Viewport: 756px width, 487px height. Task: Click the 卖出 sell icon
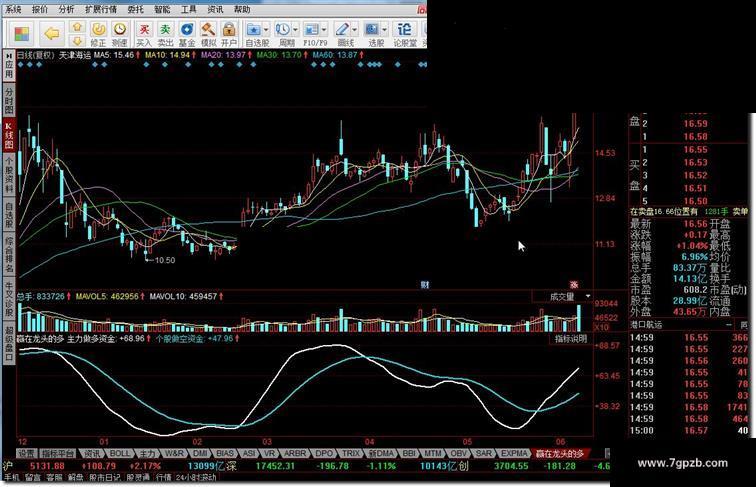pos(165,29)
